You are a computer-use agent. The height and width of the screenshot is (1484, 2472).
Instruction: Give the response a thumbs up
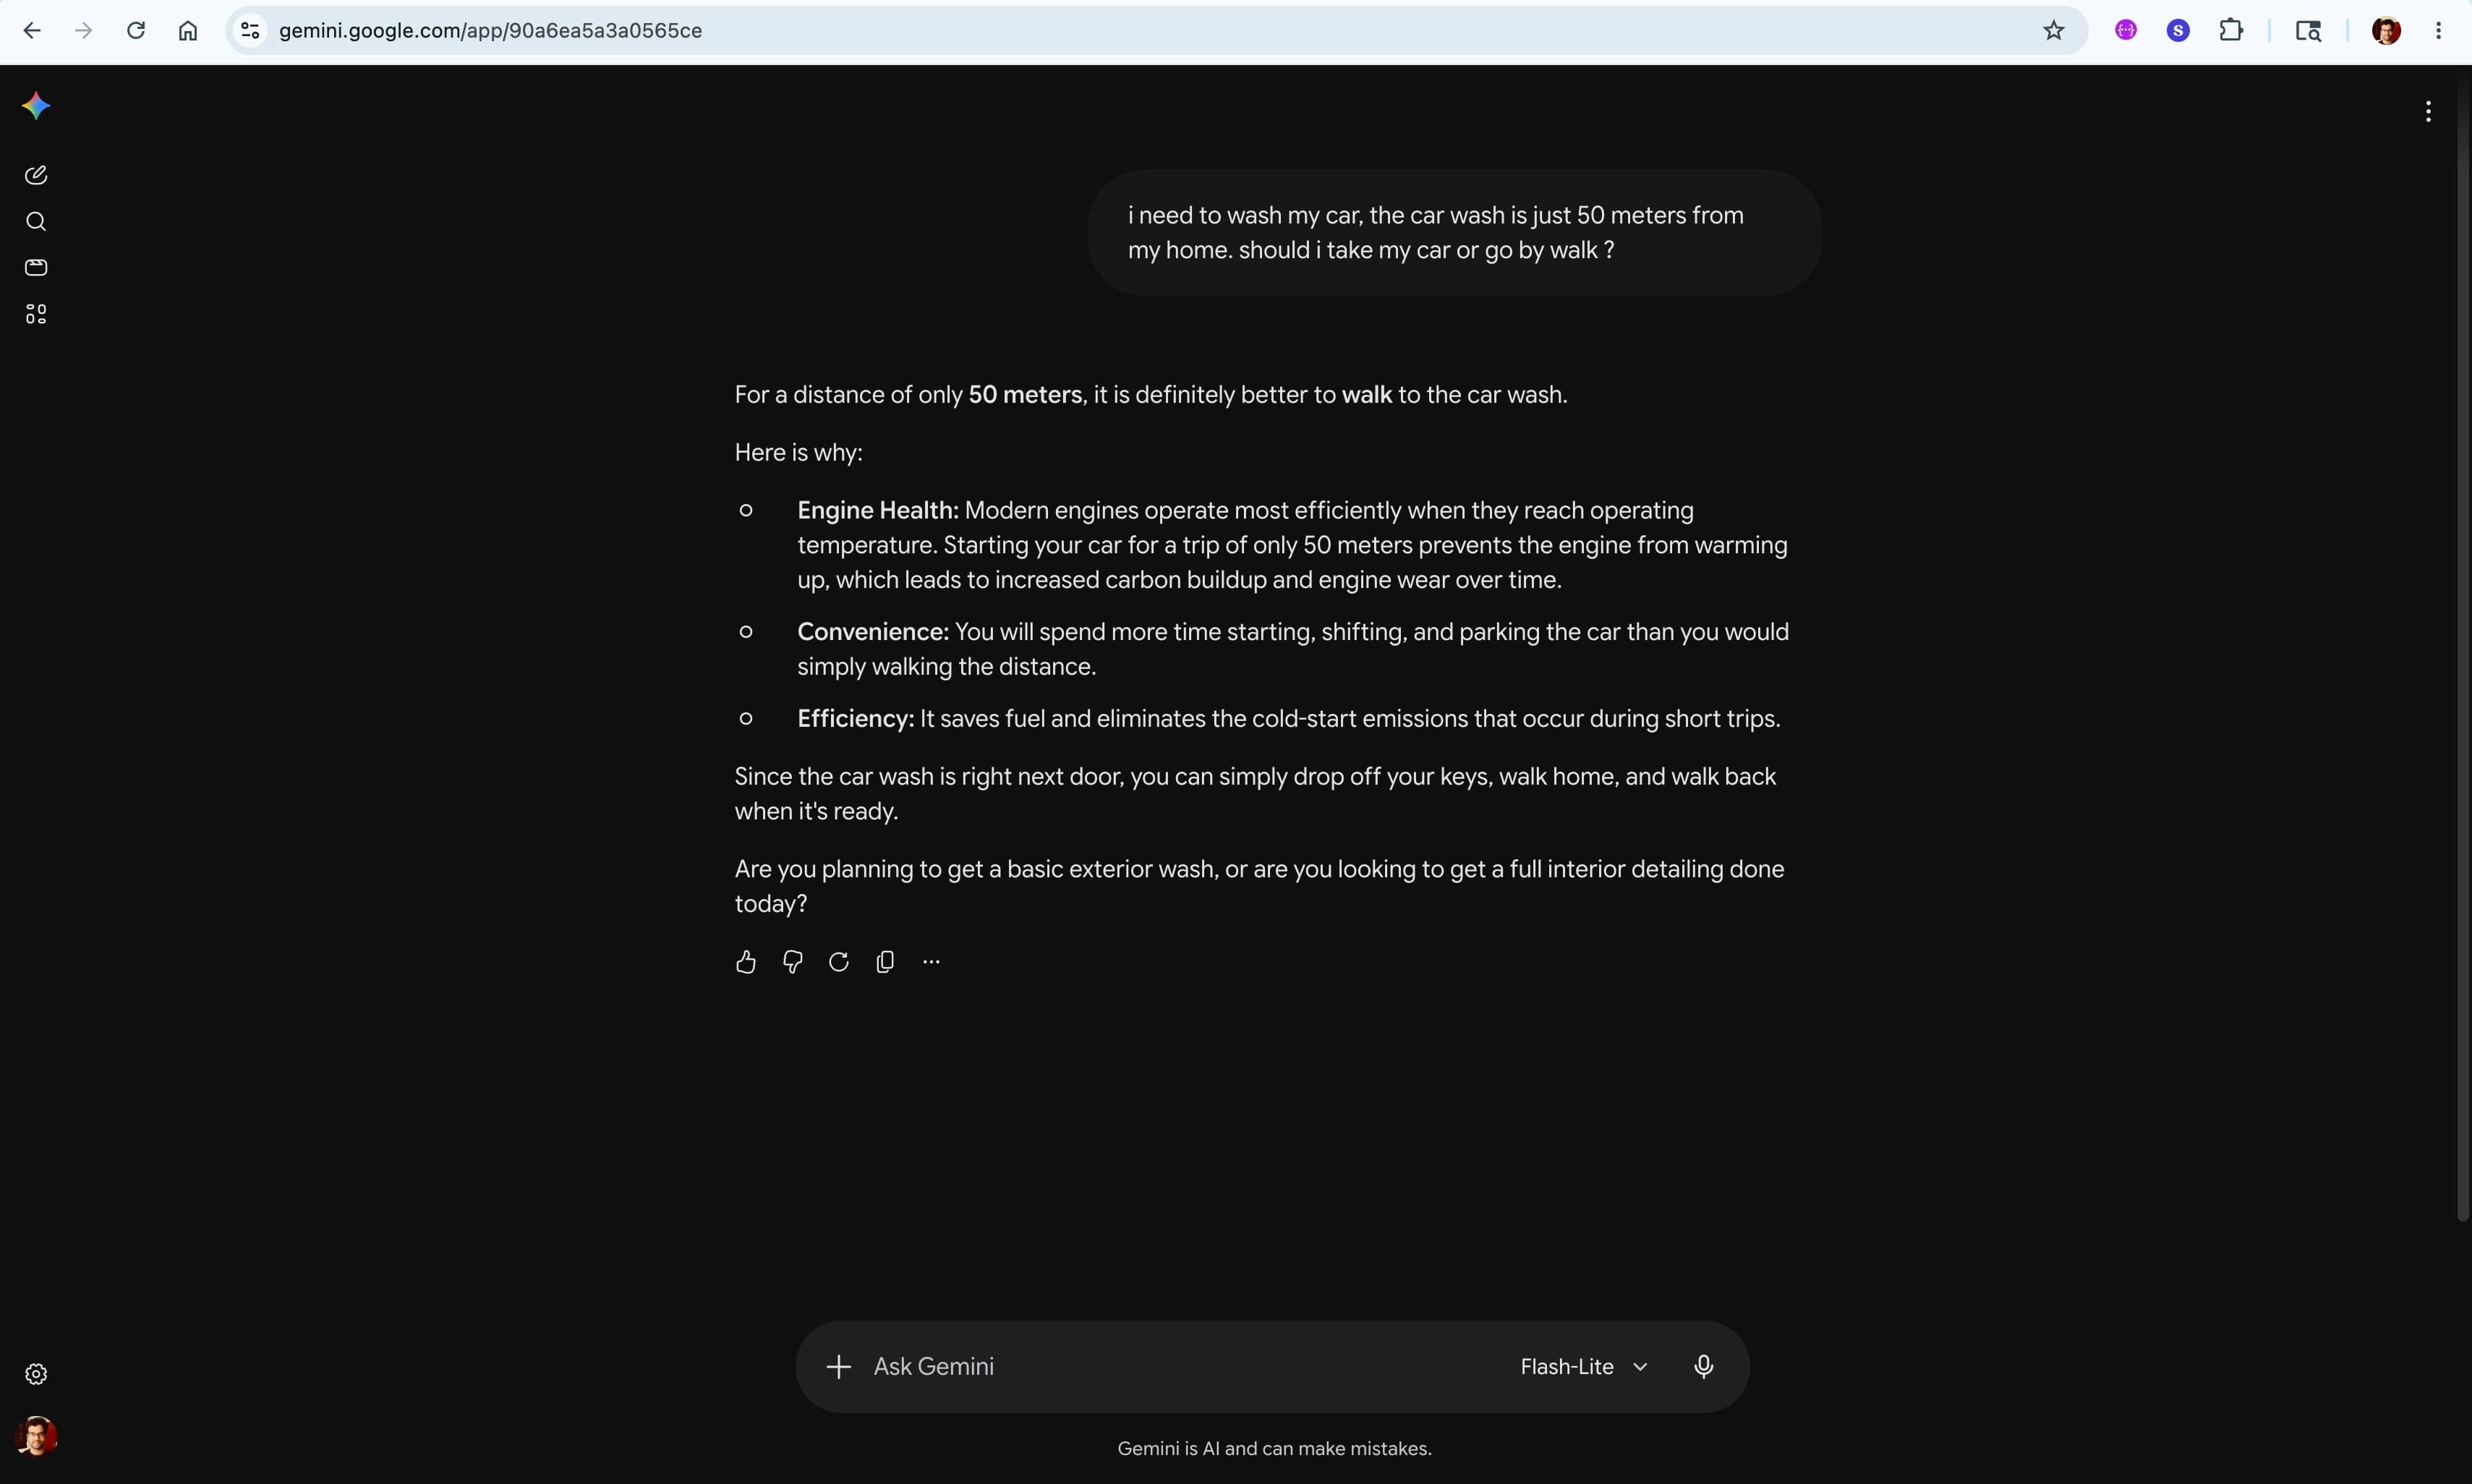click(746, 962)
